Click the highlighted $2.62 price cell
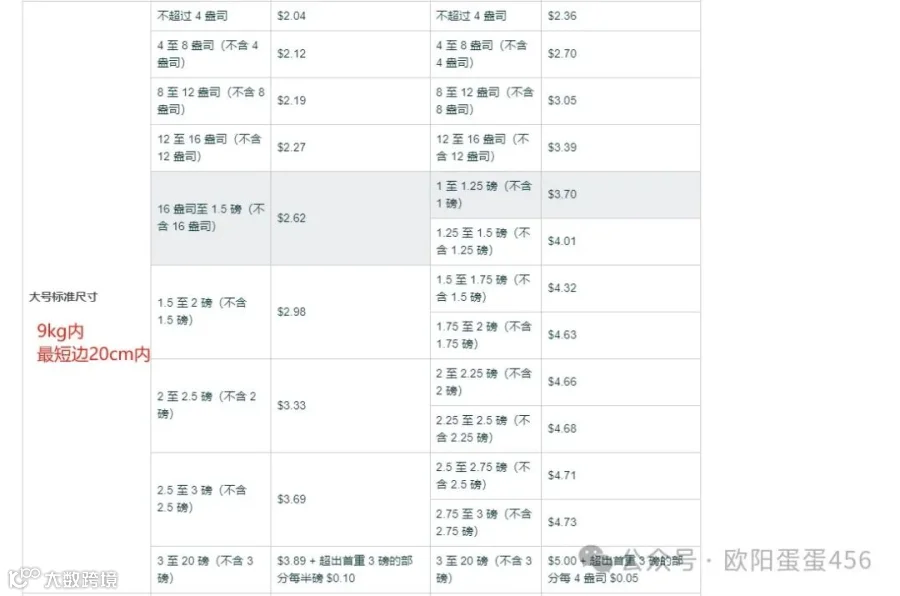The height and width of the screenshot is (596, 900). pyautogui.click(x=350, y=218)
